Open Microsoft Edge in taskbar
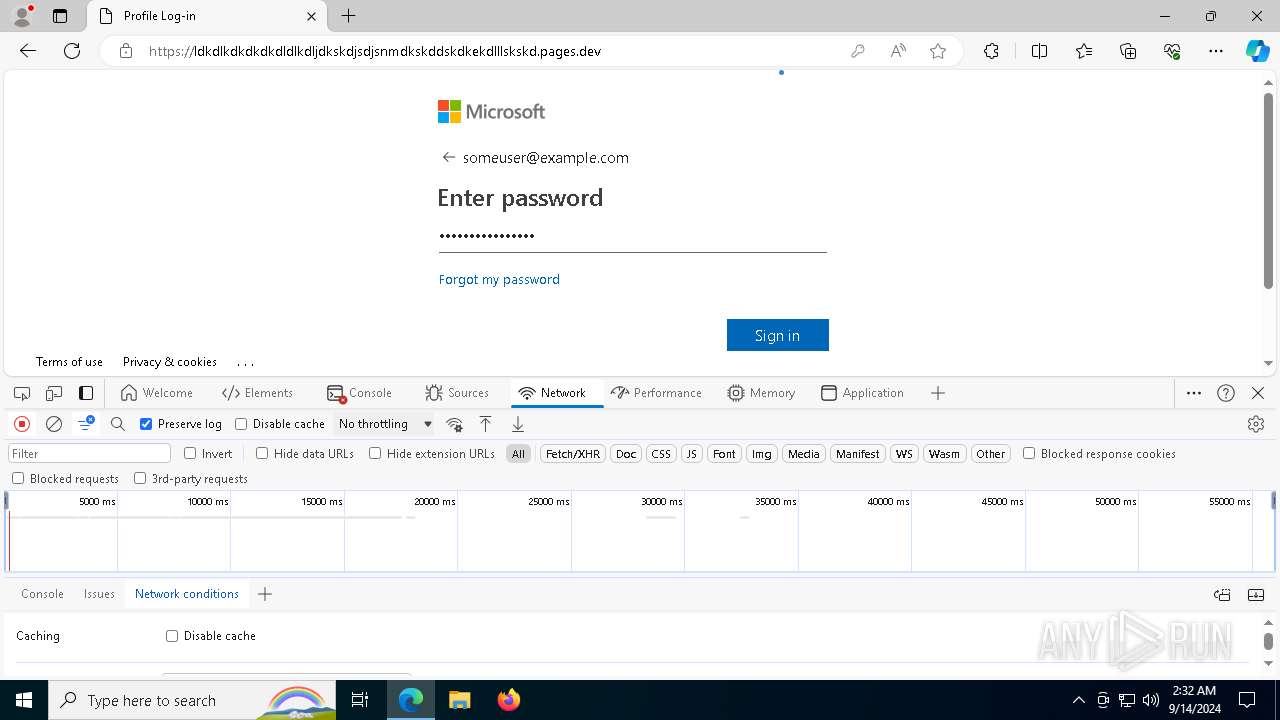The image size is (1280, 720). point(411,700)
